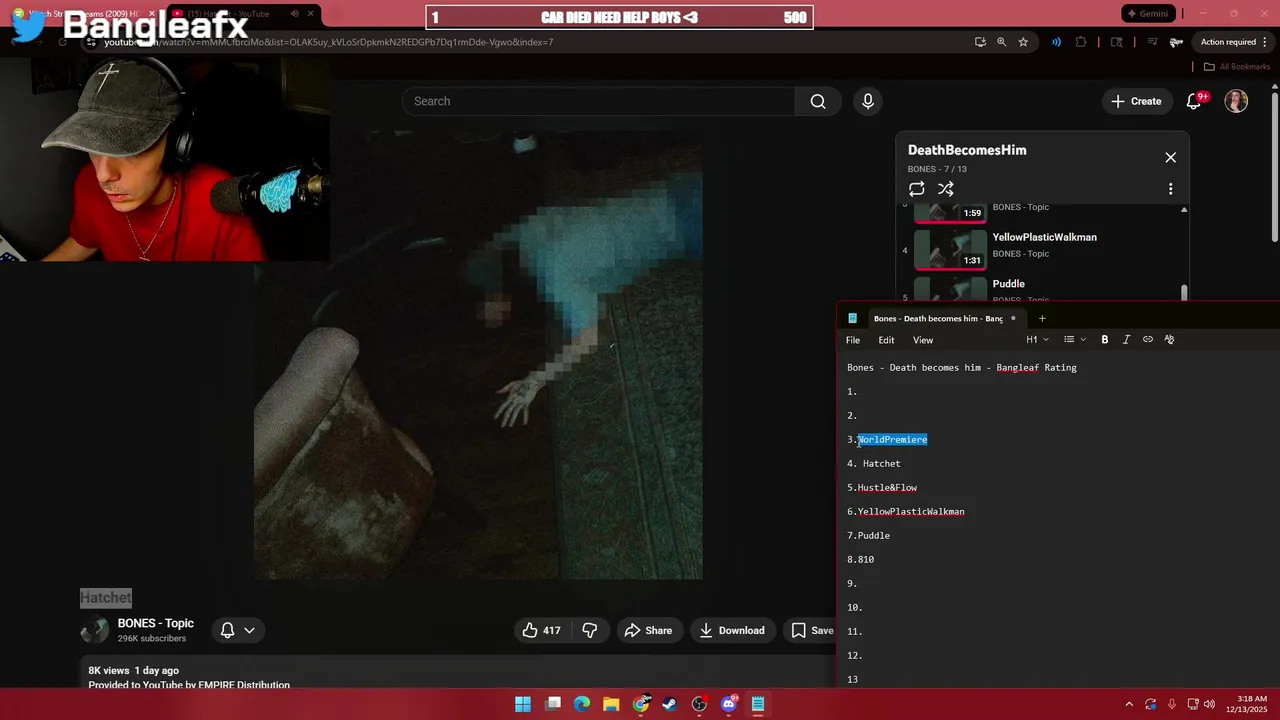Click the install app icon in address bar
Image resolution: width=1280 pixels, height=720 pixels.
coord(980,42)
